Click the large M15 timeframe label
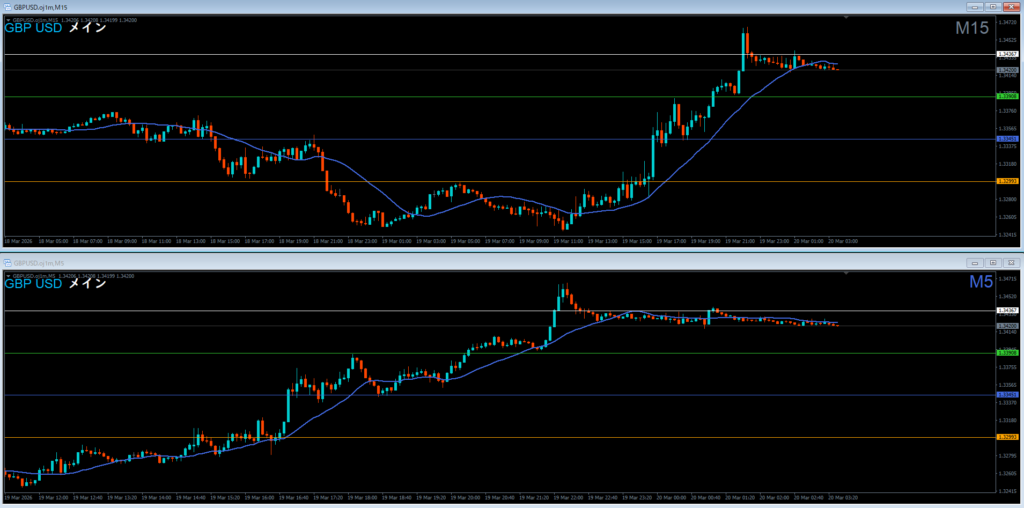The width and height of the screenshot is (1024, 508). [x=972, y=29]
